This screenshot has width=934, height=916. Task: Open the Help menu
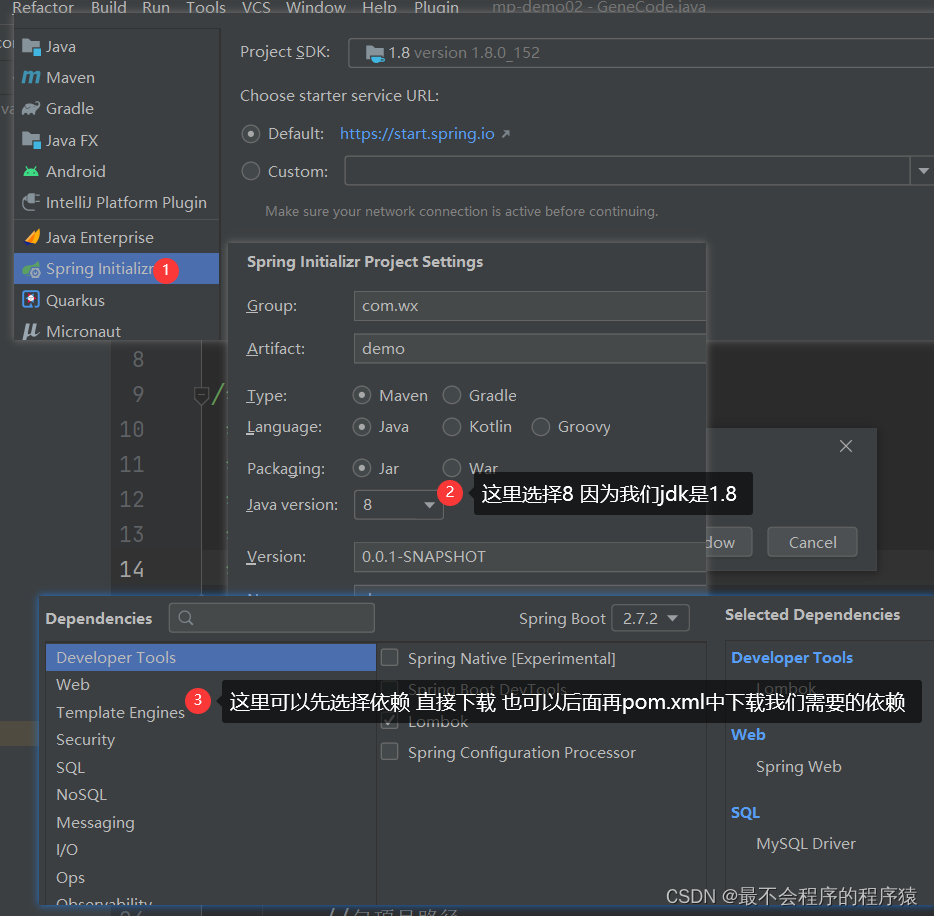pyautogui.click(x=379, y=7)
